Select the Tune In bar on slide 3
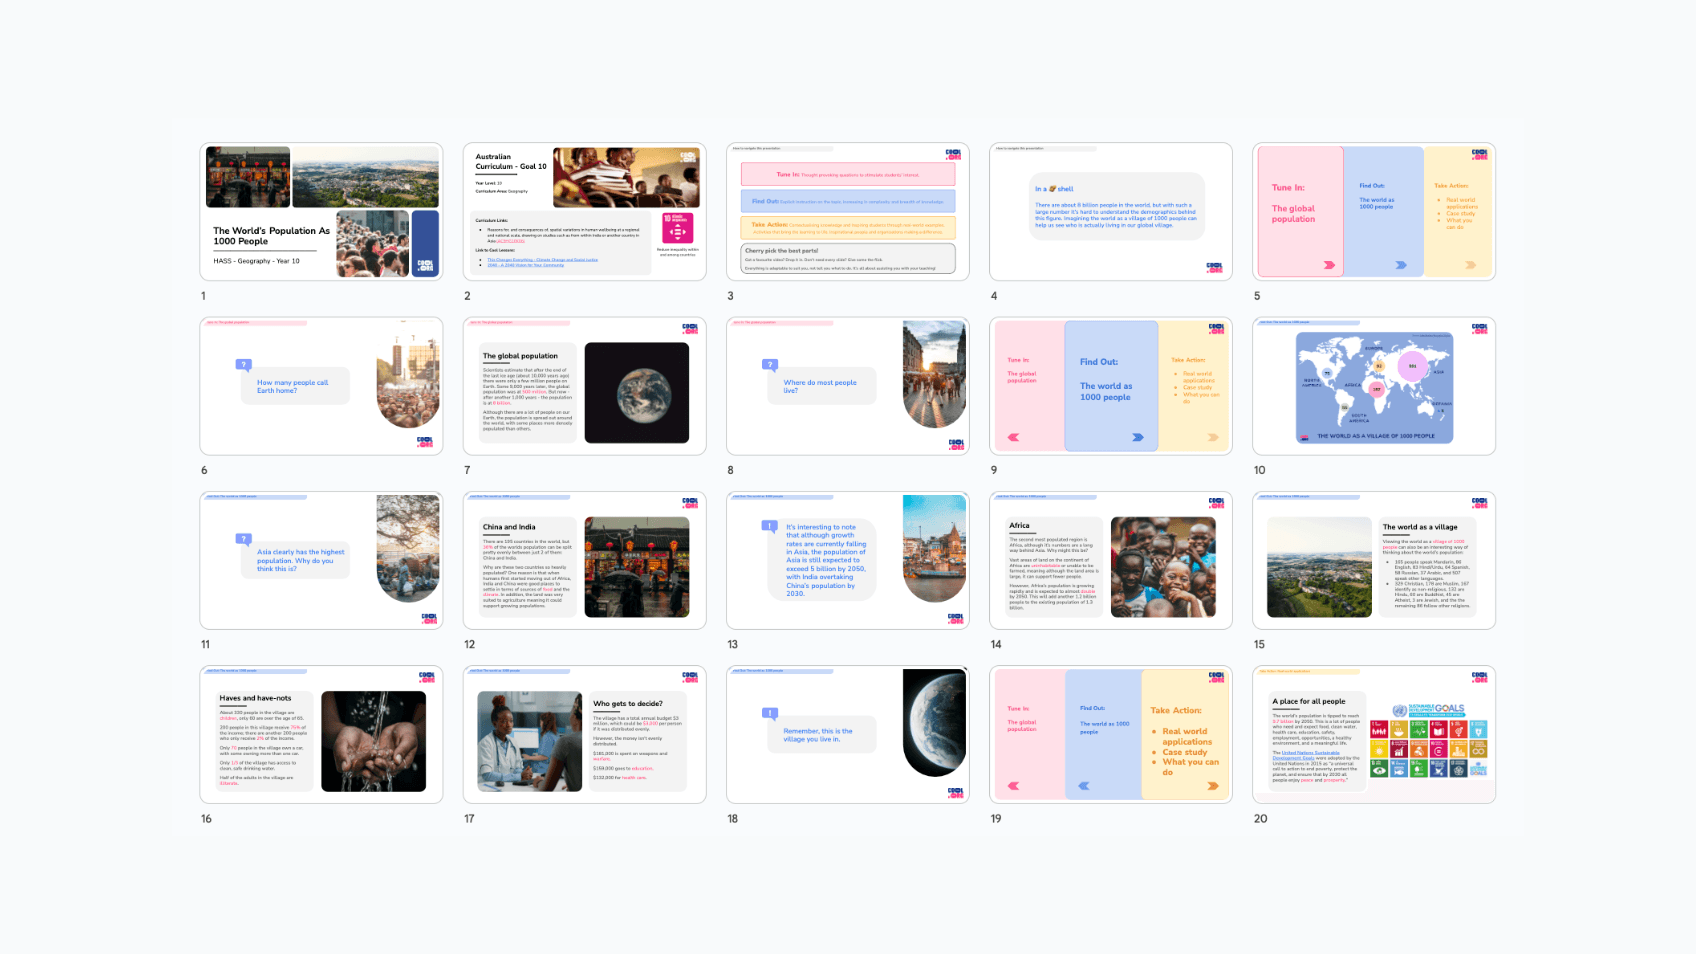 tap(847, 175)
